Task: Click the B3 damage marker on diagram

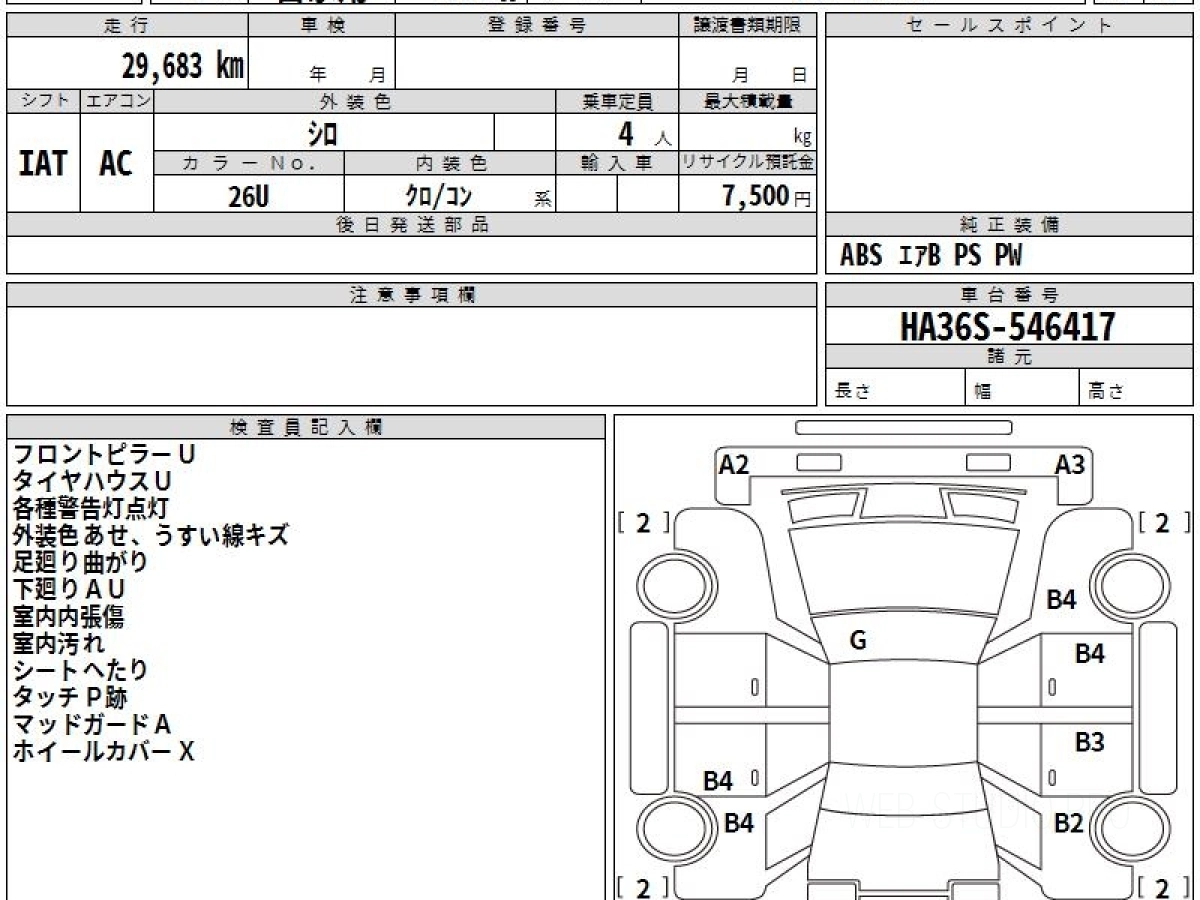Action: 1089,743
